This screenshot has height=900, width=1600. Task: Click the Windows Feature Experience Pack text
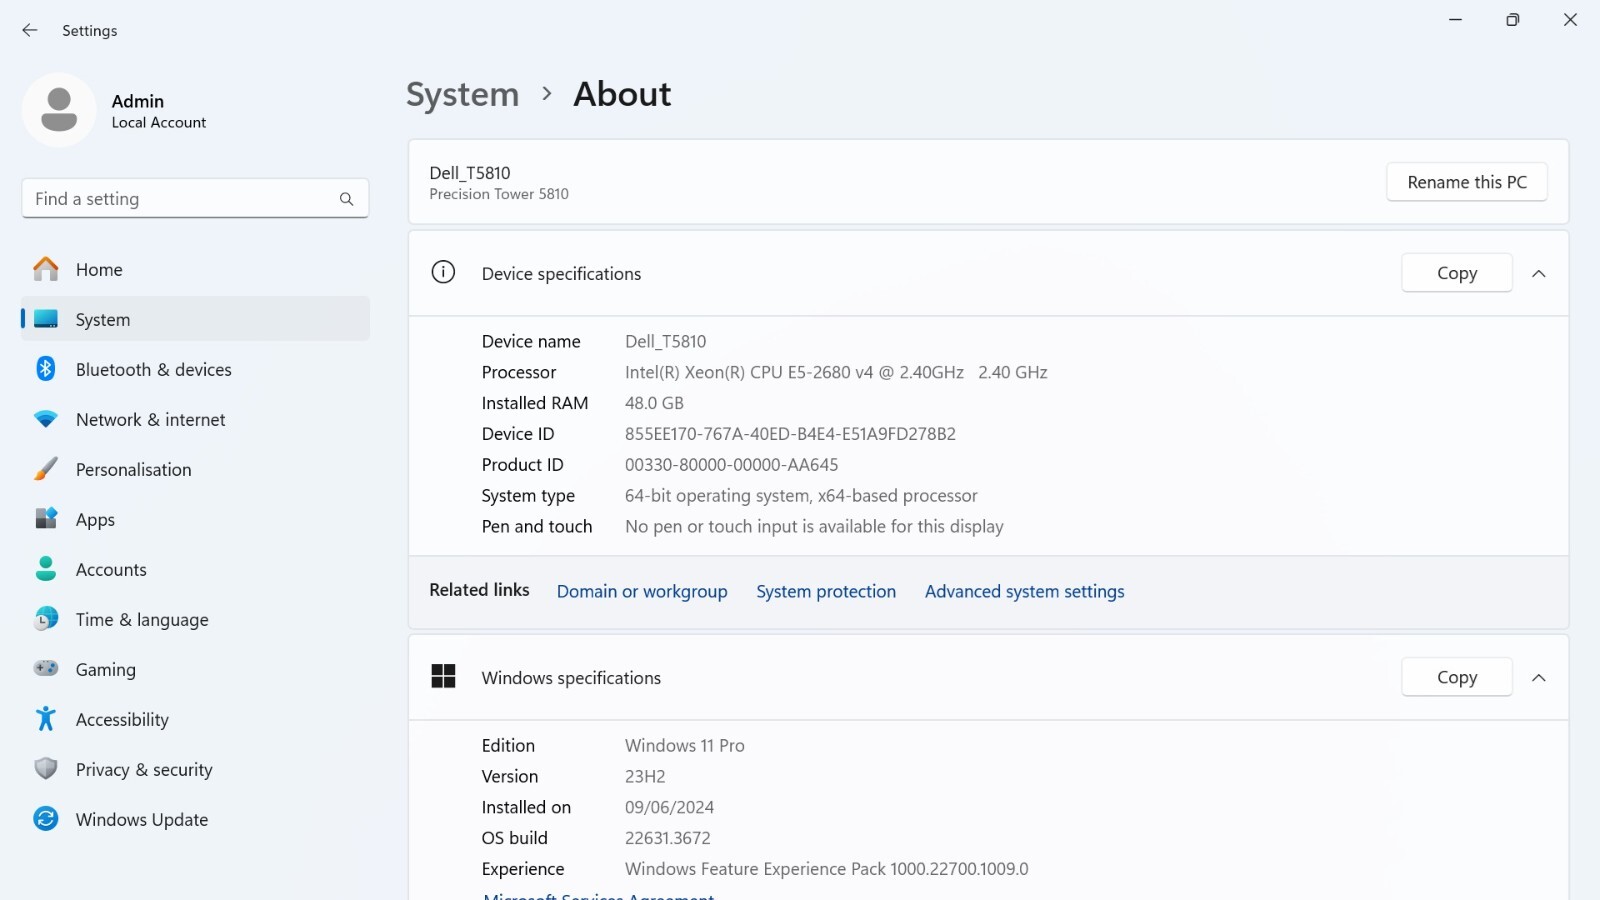tap(827, 869)
